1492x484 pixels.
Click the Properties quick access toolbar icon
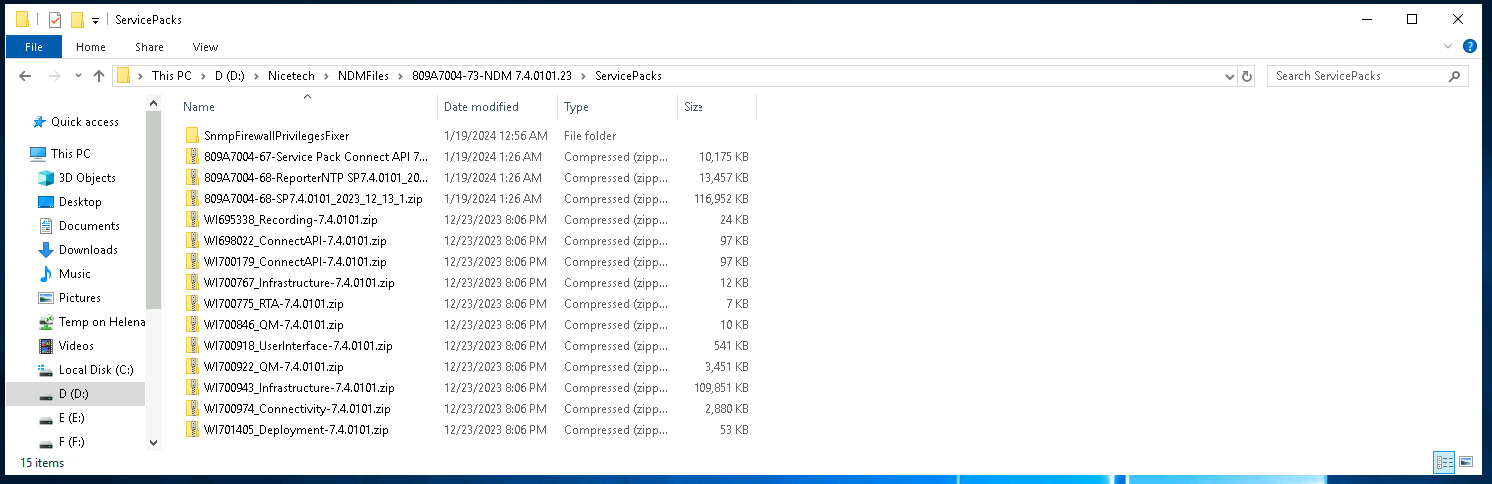click(55, 20)
